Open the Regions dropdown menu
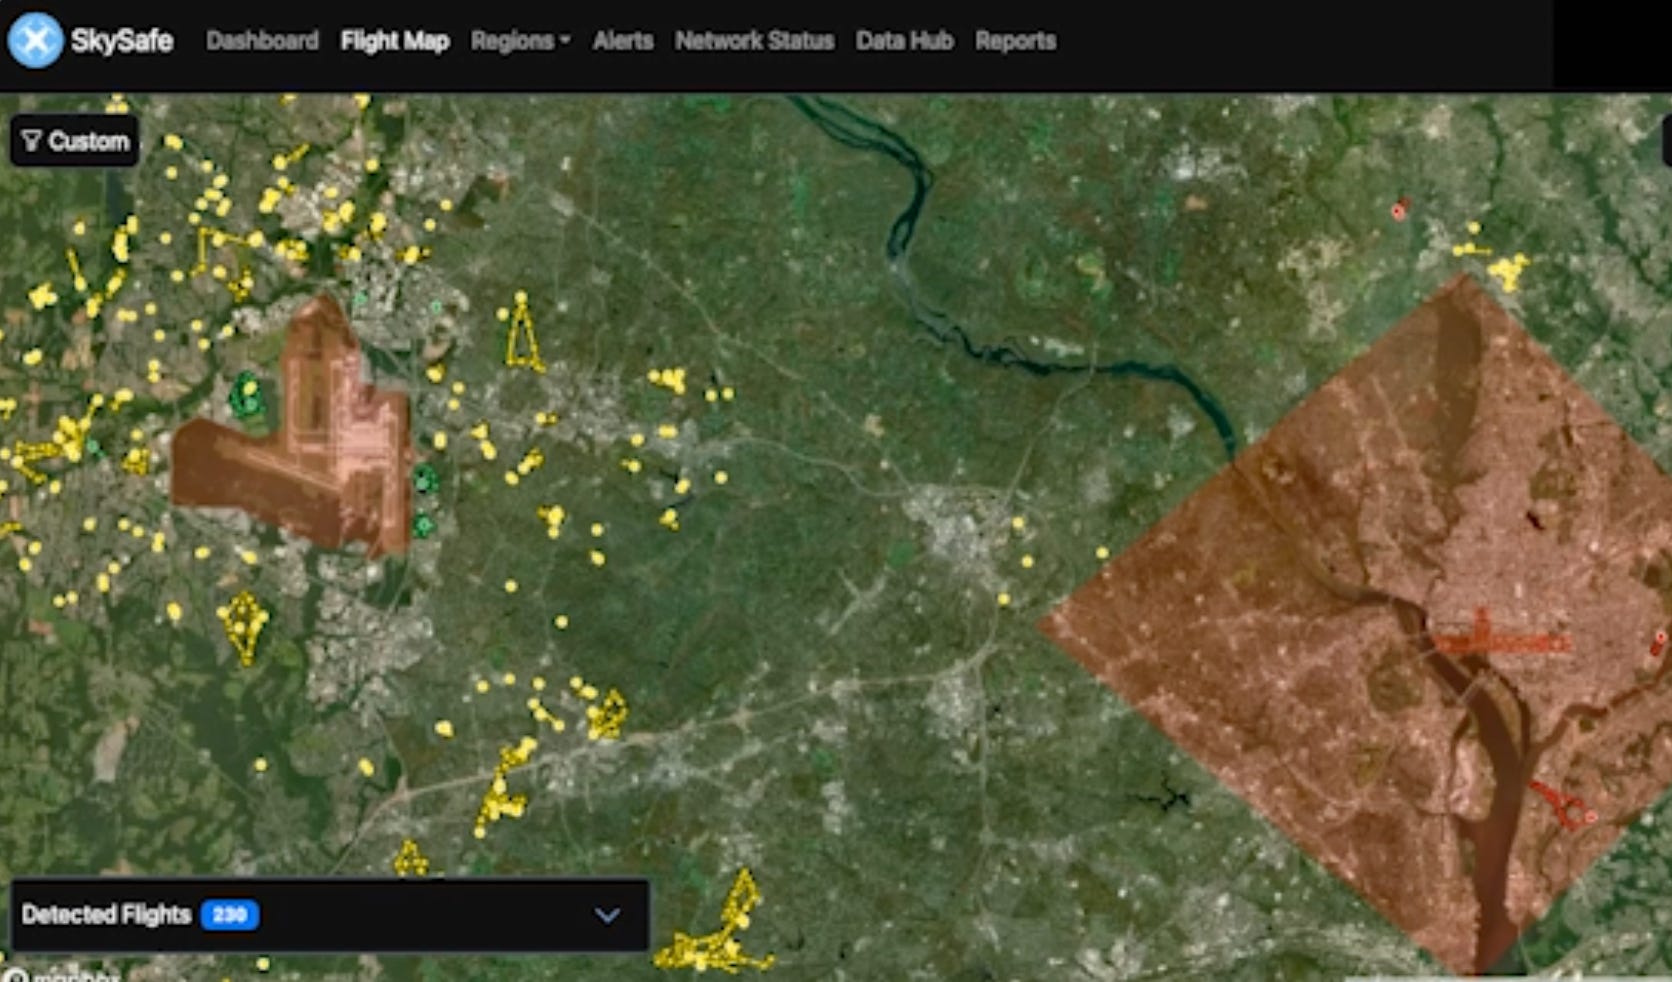The image size is (1672, 982). [x=520, y=41]
